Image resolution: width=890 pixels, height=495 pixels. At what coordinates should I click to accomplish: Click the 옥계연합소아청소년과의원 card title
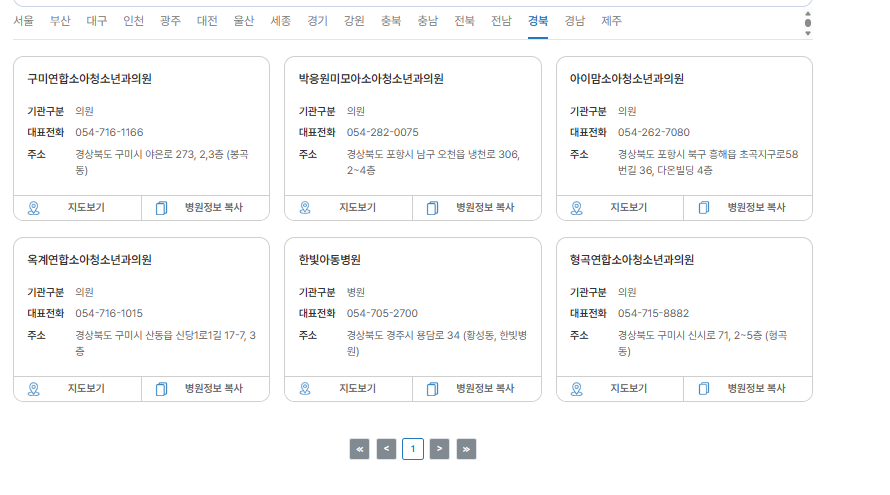pos(90,259)
